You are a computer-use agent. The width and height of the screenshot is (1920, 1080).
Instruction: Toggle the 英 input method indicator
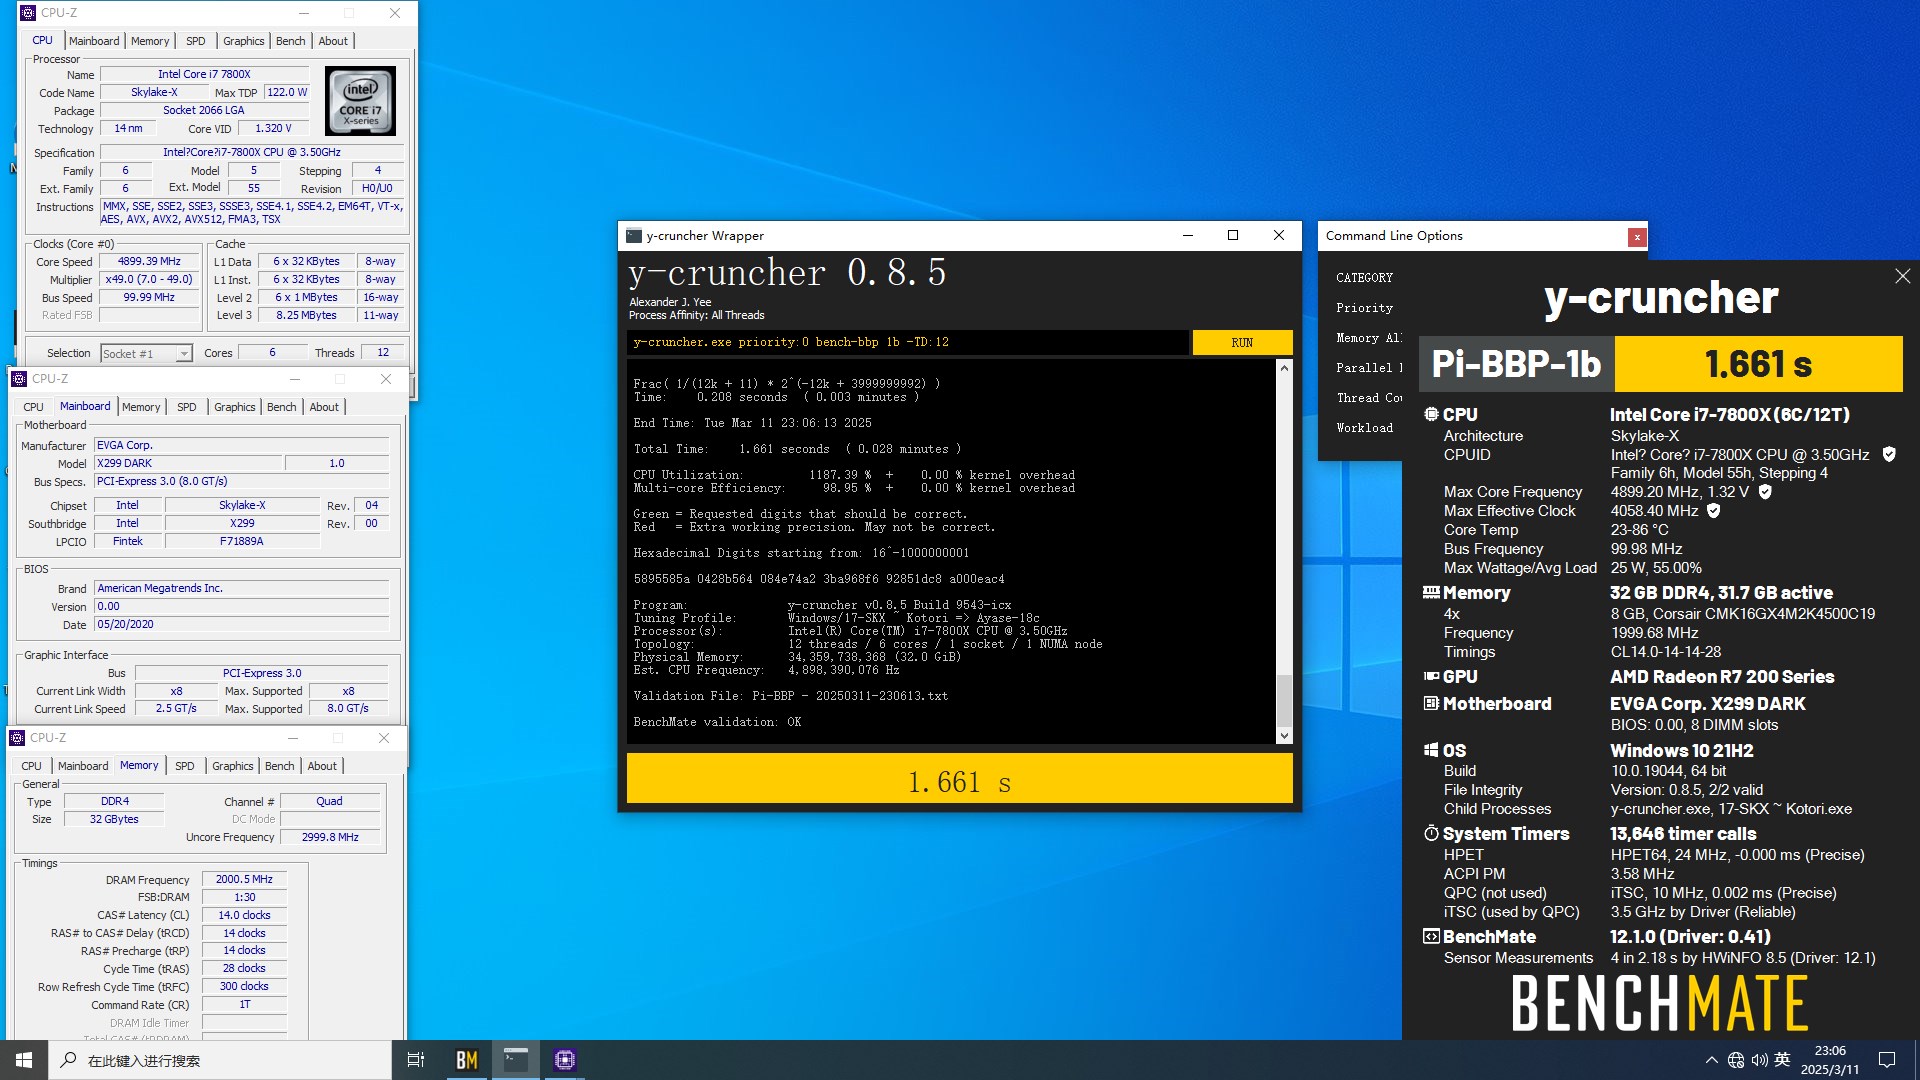(x=1782, y=1060)
